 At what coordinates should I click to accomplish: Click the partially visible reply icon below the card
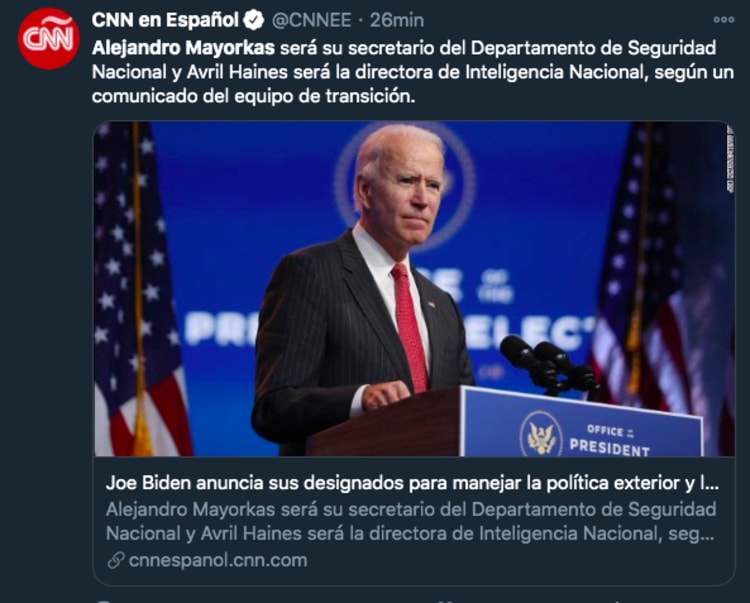tap(103, 601)
